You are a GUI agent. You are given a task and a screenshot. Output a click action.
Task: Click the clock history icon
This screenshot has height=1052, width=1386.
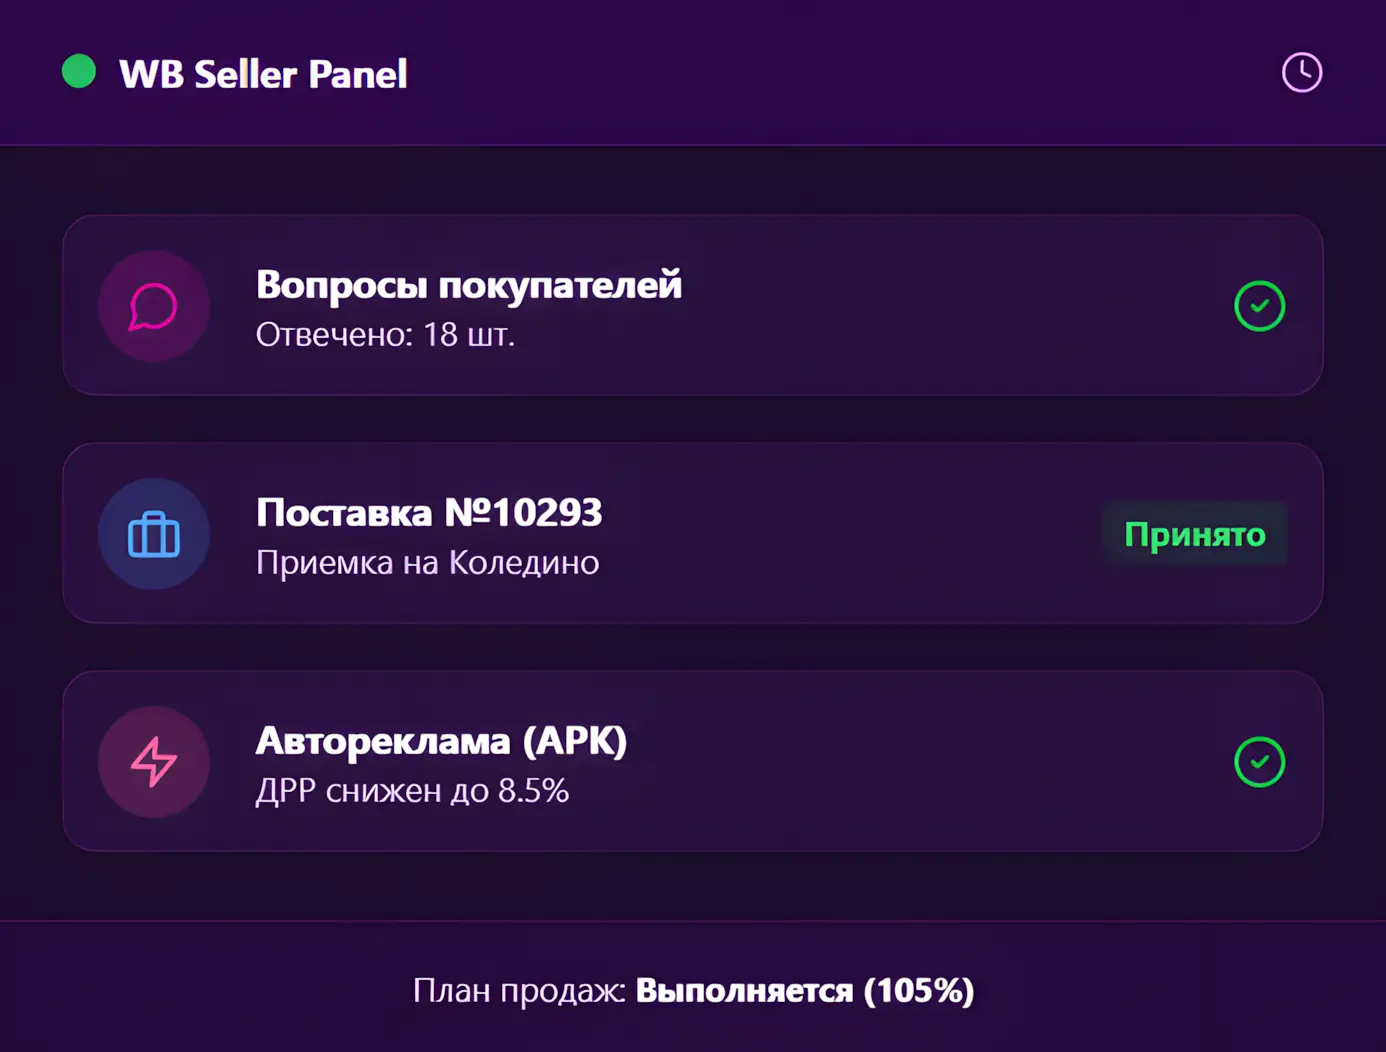pos(1301,73)
